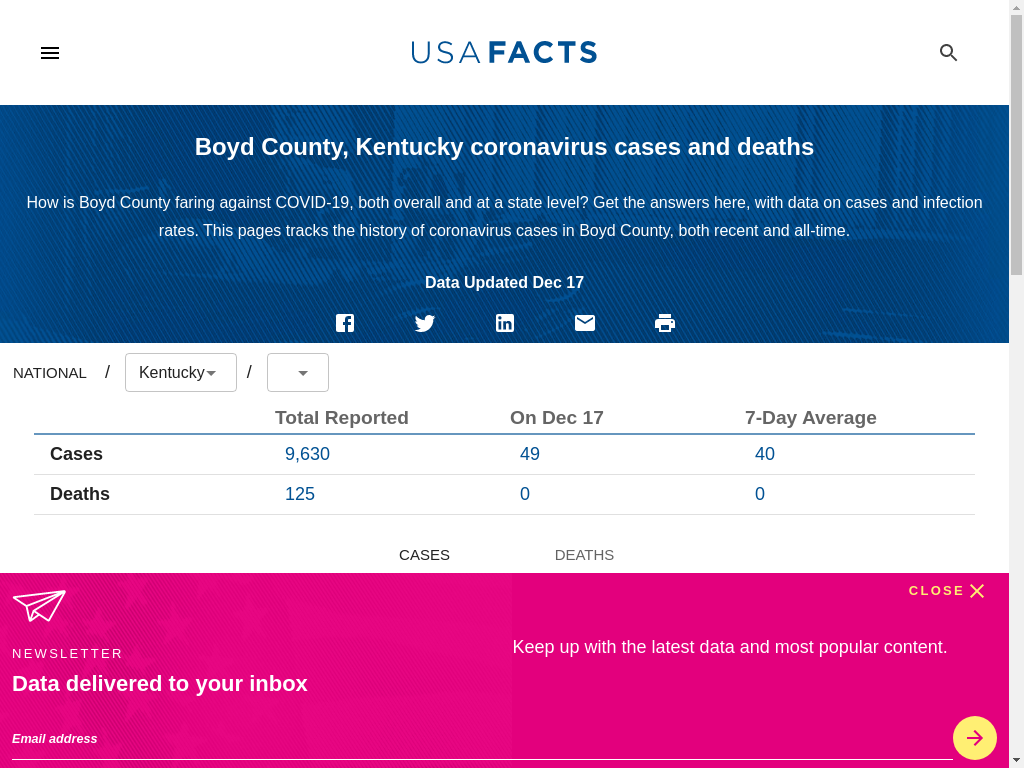This screenshot has height=768, width=1024.
Task: Switch to the CASES tab
Action: tap(424, 555)
